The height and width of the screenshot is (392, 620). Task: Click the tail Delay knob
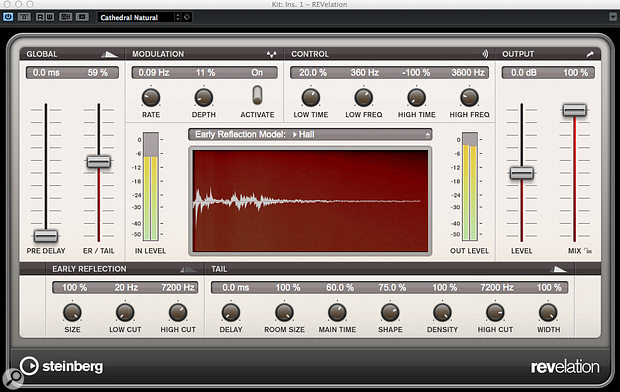point(231,312)
